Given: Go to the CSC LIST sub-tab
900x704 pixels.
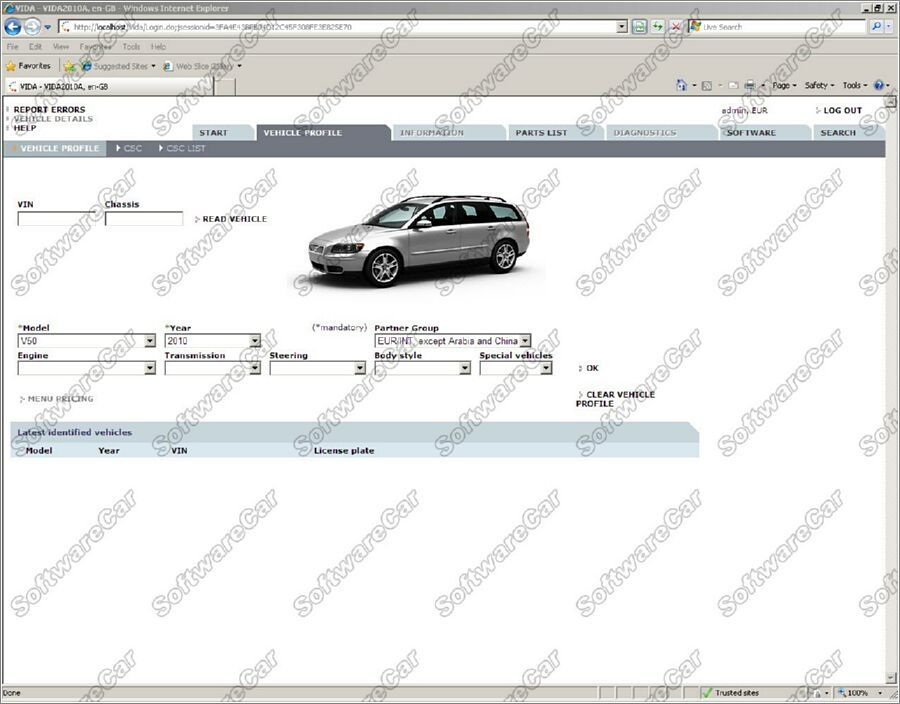Looking at the screenshot, I should click(185, 149).
